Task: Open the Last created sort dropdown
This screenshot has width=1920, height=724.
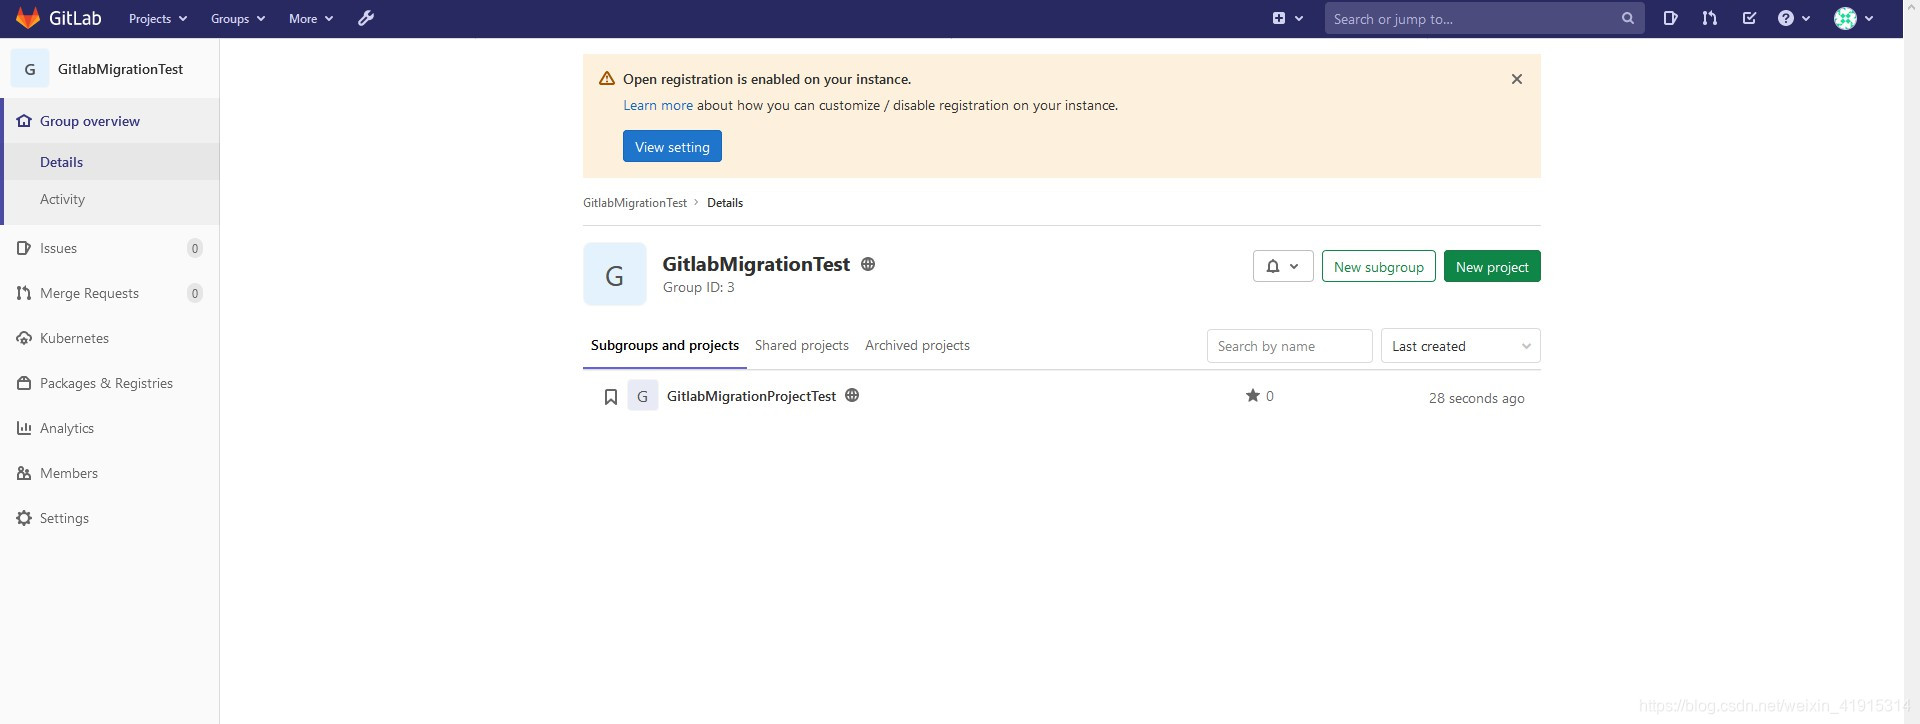Action: pos(1461,346)
